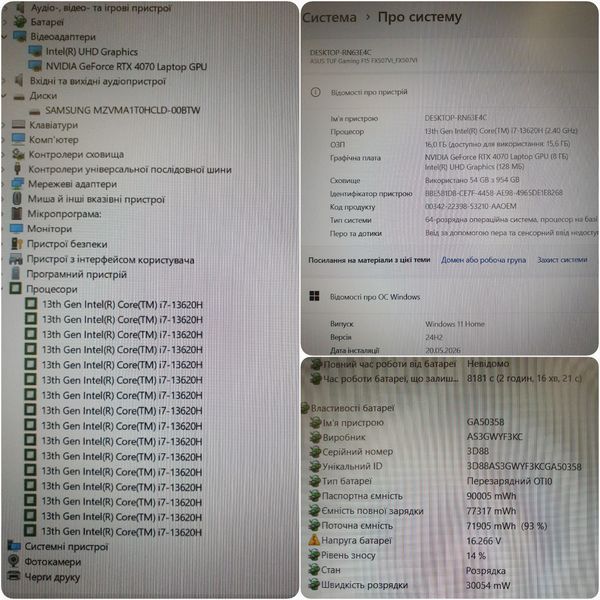
Task: Click the Intel(R) UHD Graphics adapter icon
Action: (35, 51)
